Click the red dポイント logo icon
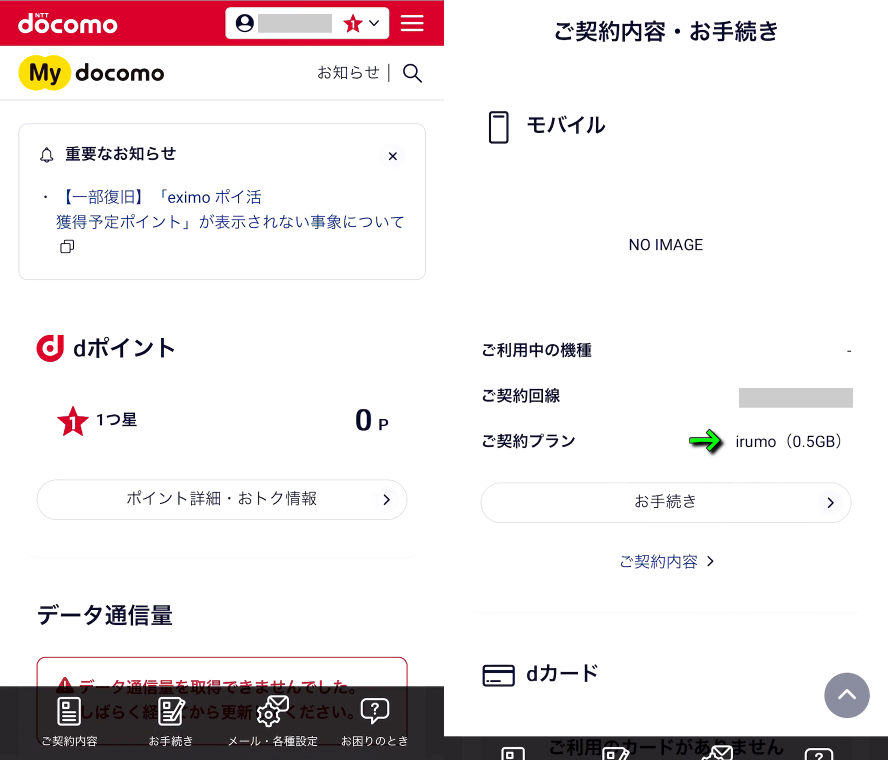This screenshot has width=888, height=760. (x=50, y=348)
